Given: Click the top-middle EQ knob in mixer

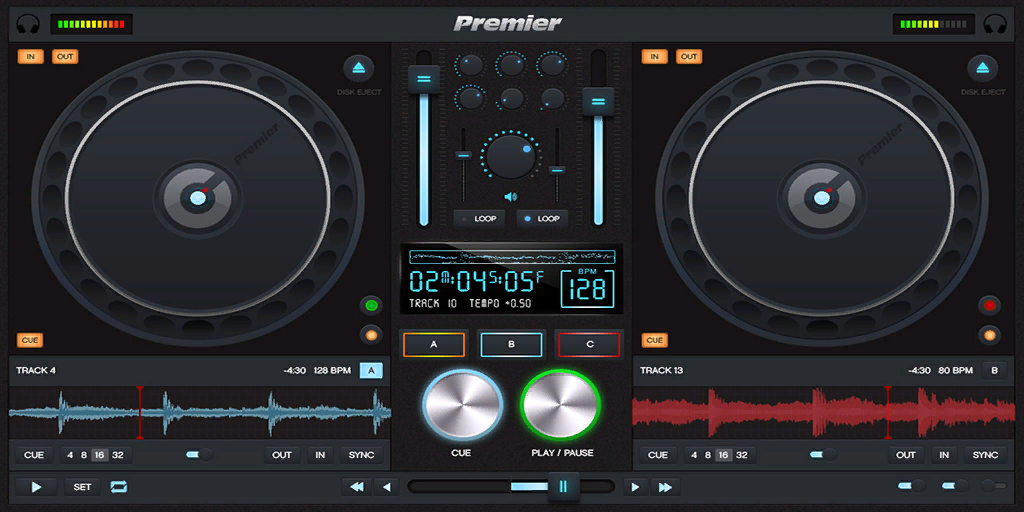Looking at the screenshot, I should pyautogui.click(x=511, y=65).
